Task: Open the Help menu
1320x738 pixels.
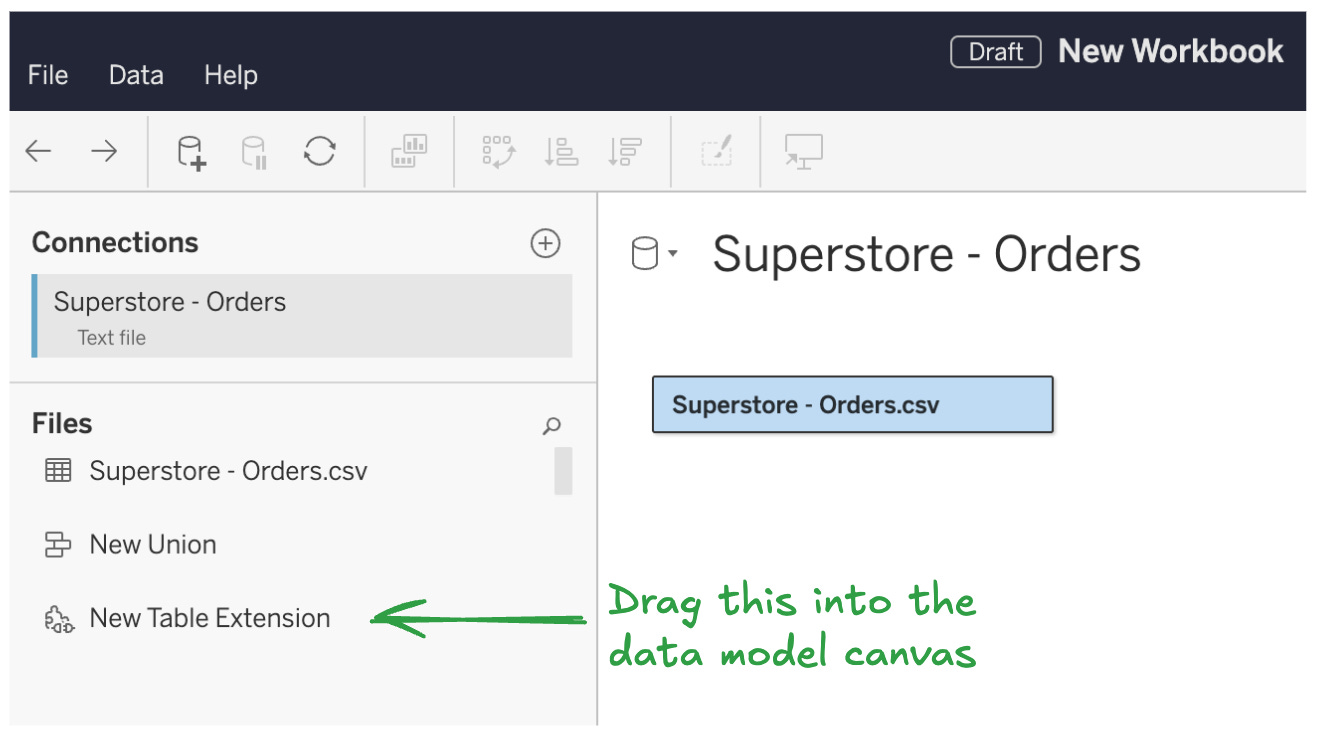Action: coord(231,75)
